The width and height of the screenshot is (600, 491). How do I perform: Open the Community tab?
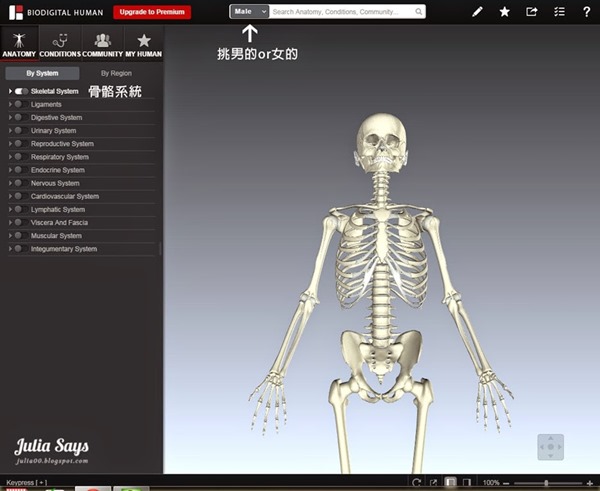tap(103, 44)
